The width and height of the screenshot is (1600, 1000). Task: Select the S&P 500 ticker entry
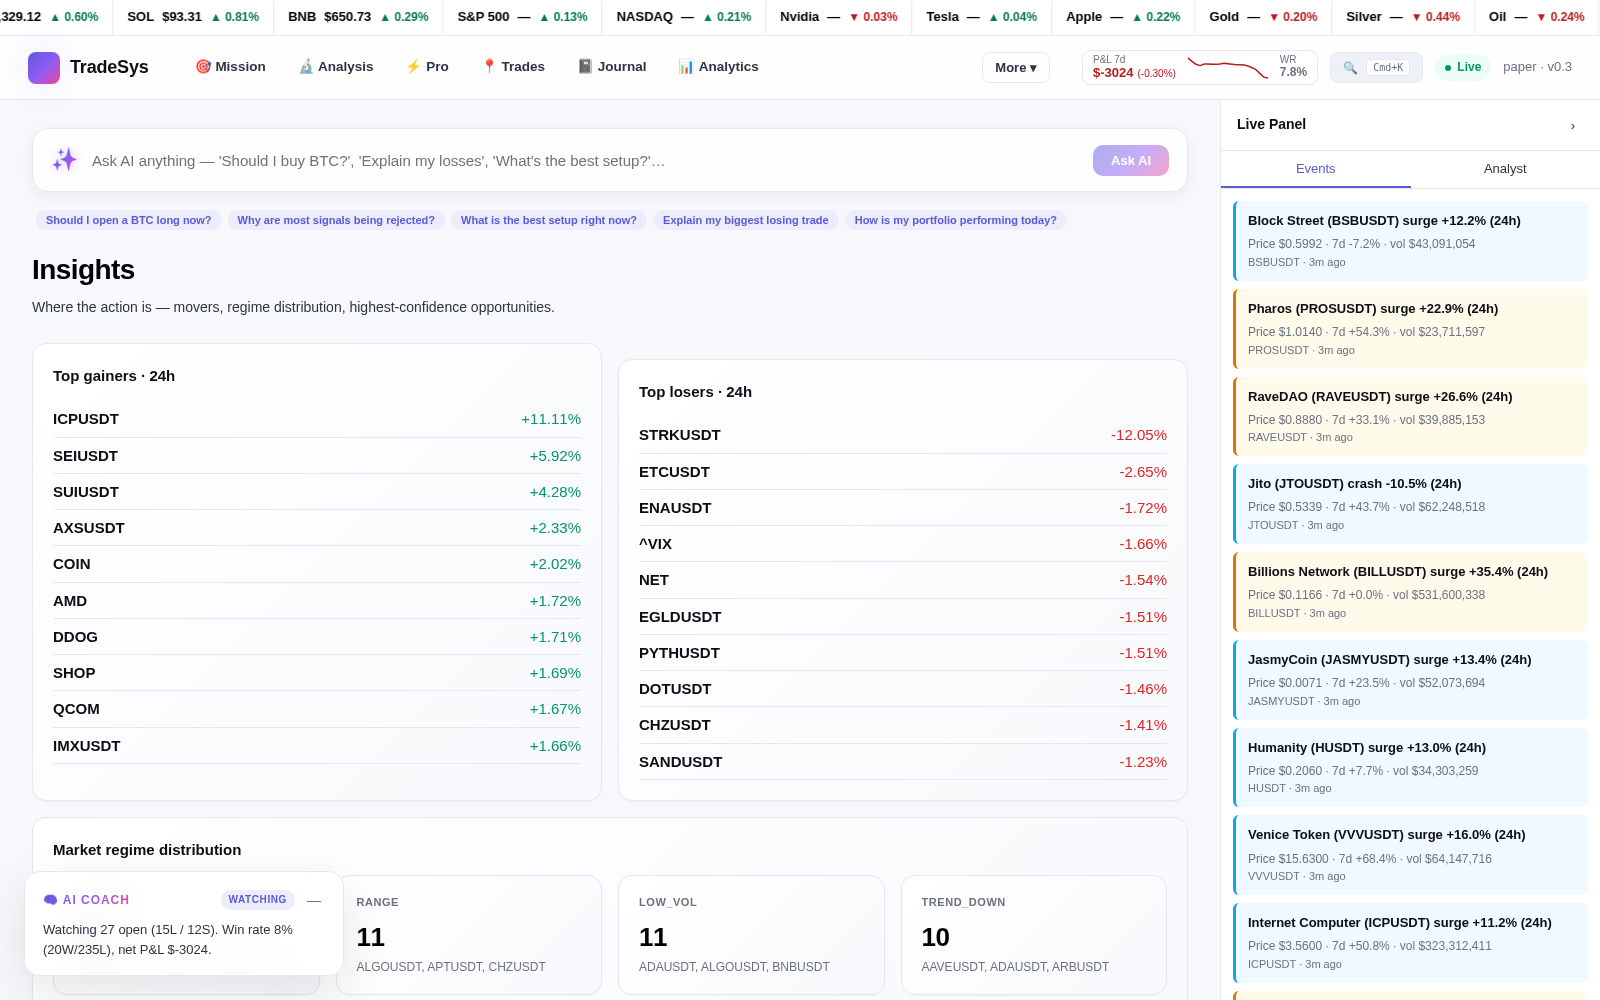523,17
